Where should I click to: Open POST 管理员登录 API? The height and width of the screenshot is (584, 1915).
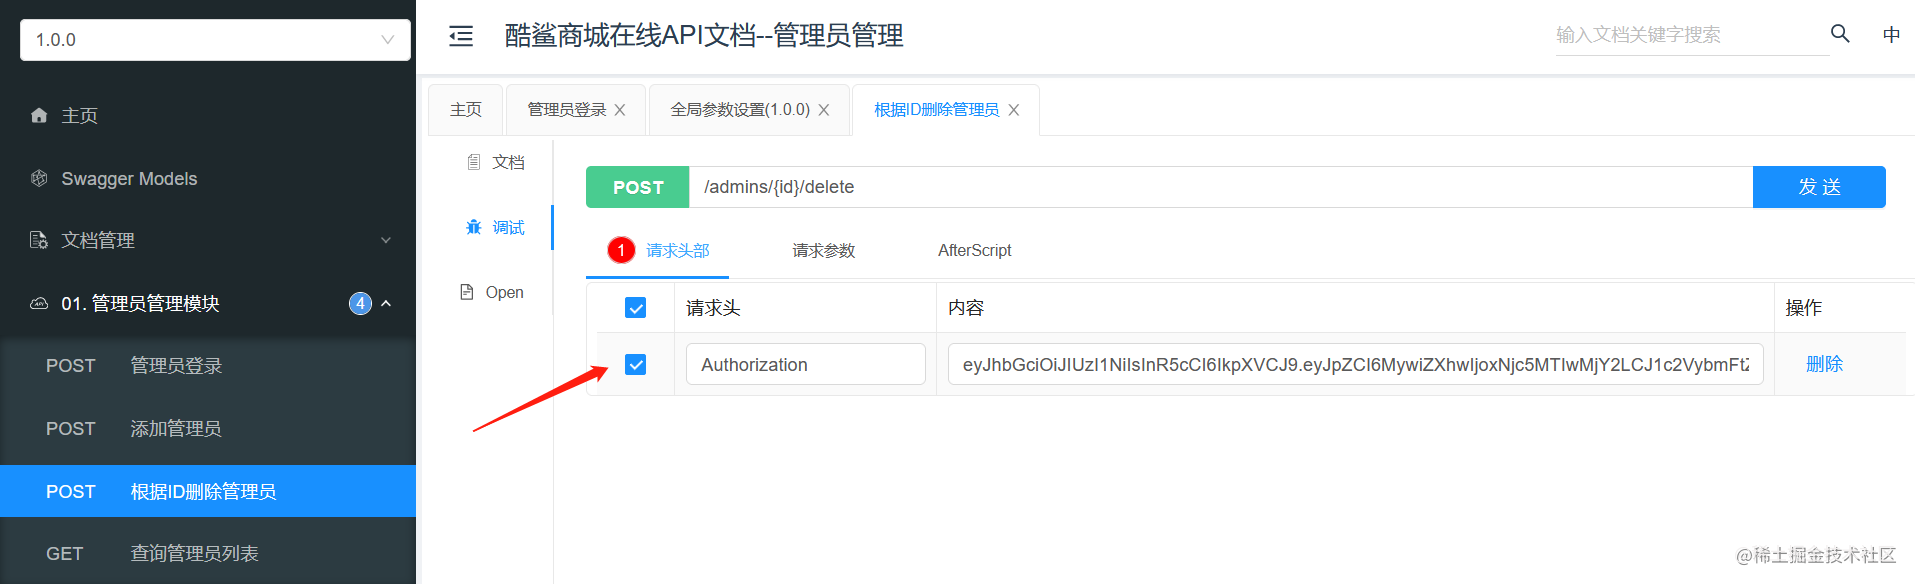coord(208,366)
